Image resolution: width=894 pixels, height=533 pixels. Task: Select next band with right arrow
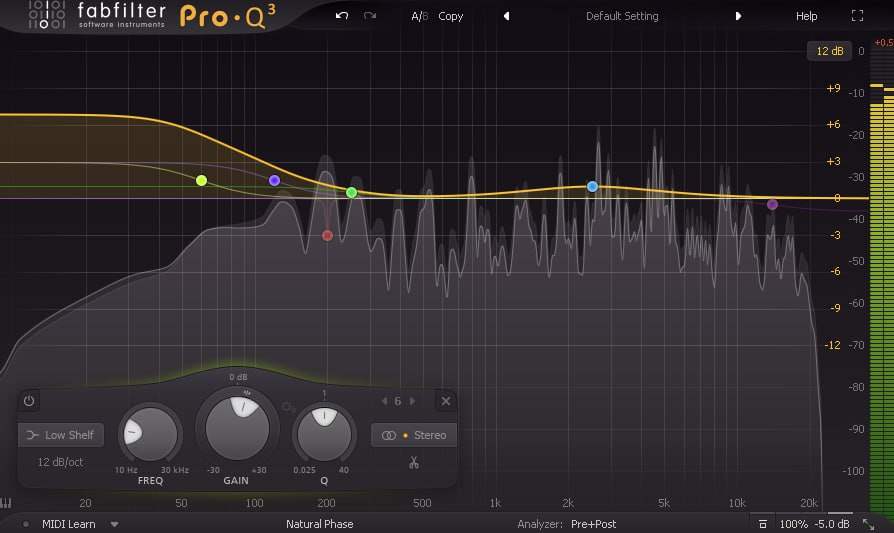coord(412,401)
